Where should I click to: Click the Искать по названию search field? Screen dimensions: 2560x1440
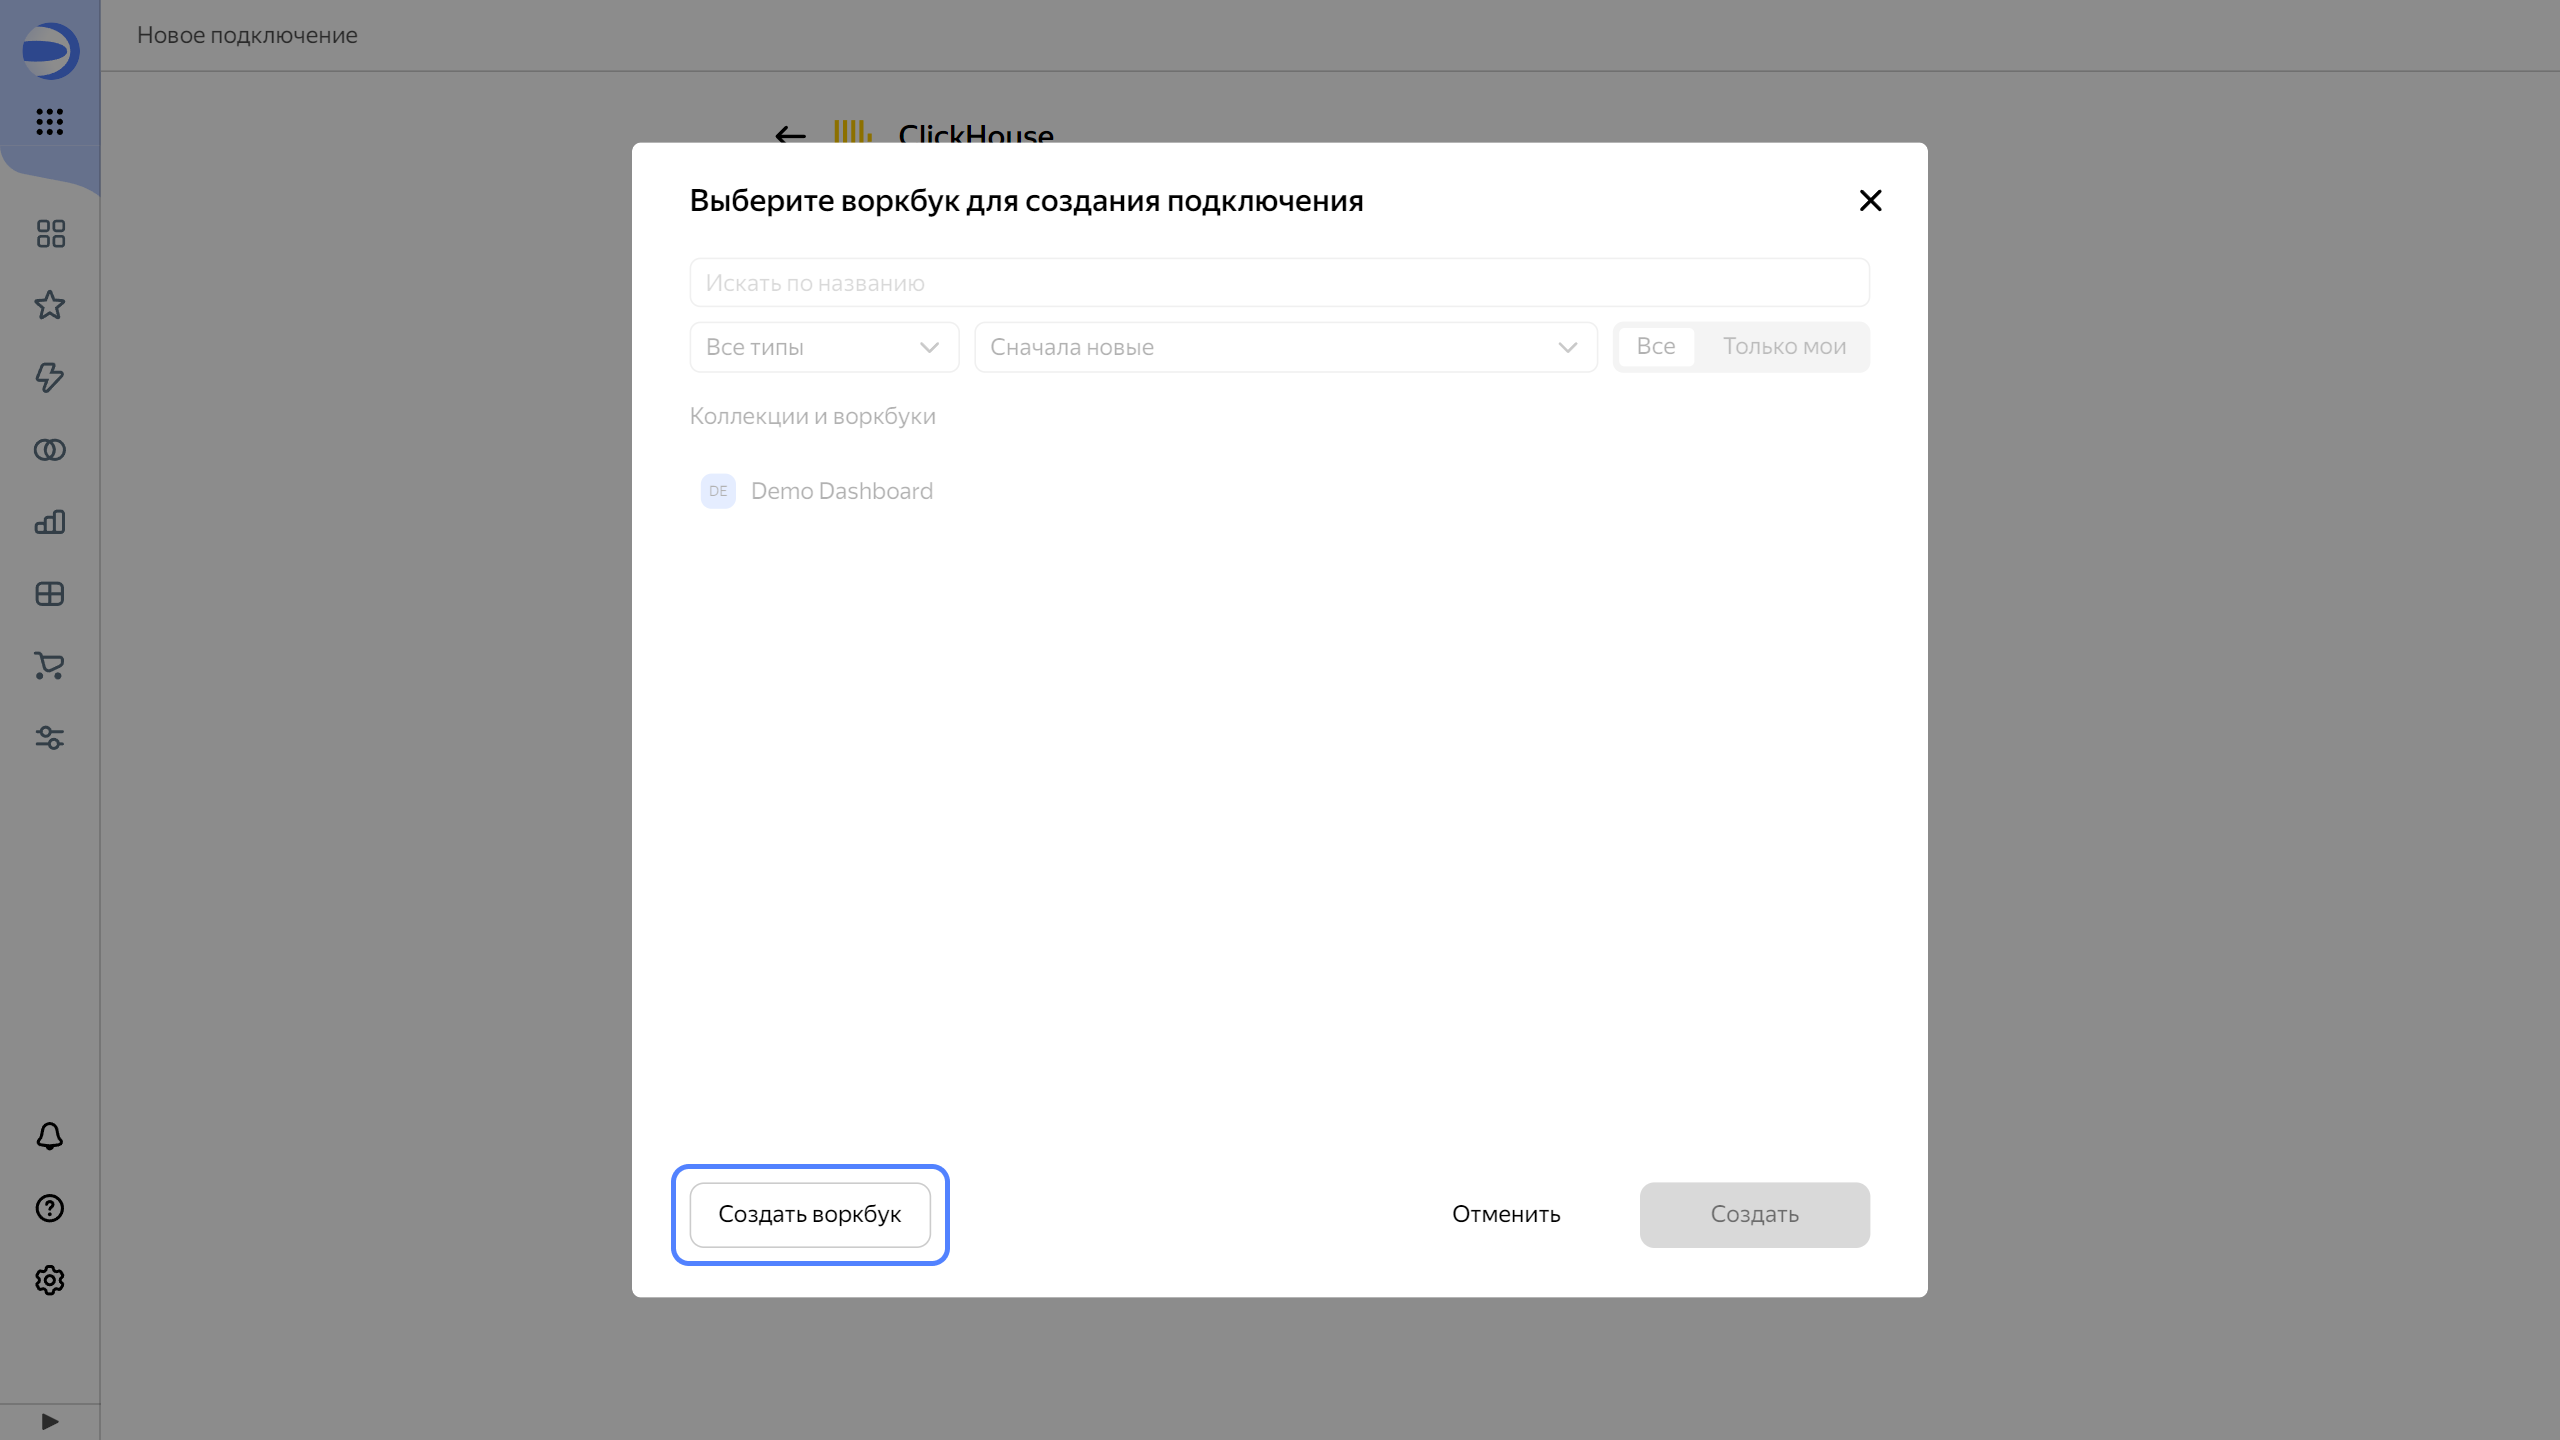pyautogui.click(x=1278, y=282)
